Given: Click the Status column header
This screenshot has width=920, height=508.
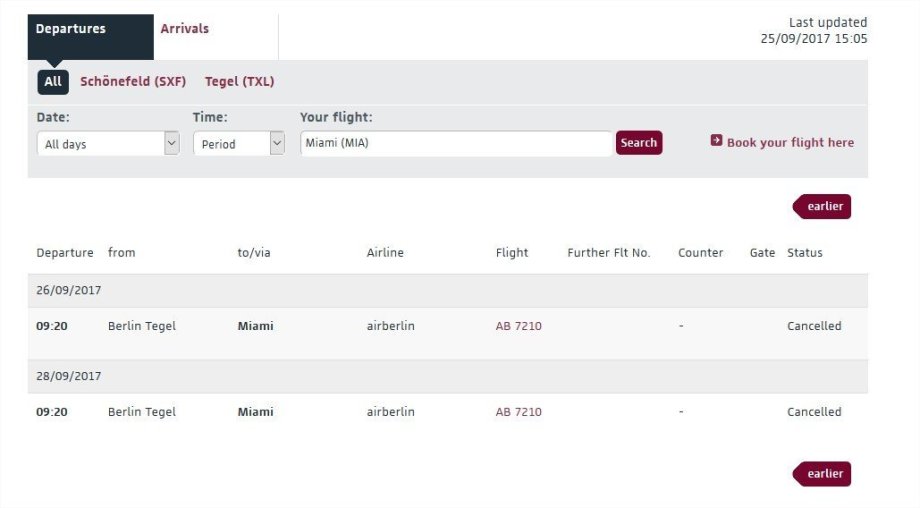Looking at the screenshot, I should point(805,253).
